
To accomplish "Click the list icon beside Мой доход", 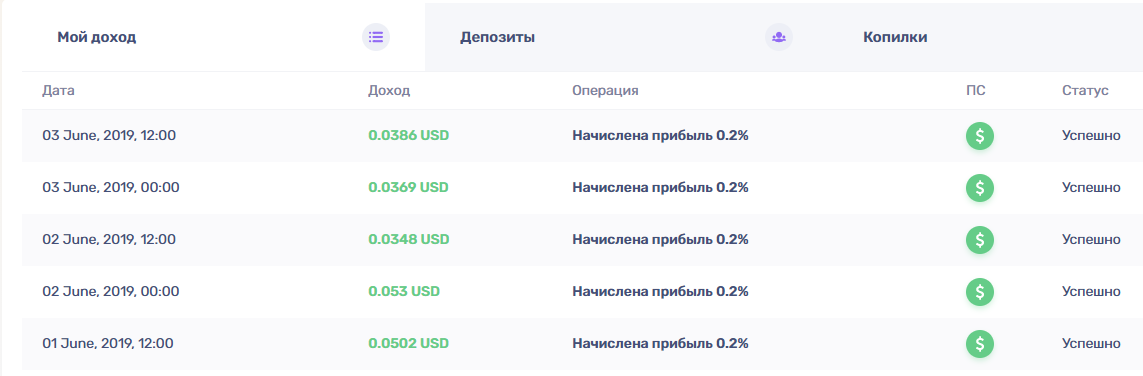I will (x=376, y=36).
